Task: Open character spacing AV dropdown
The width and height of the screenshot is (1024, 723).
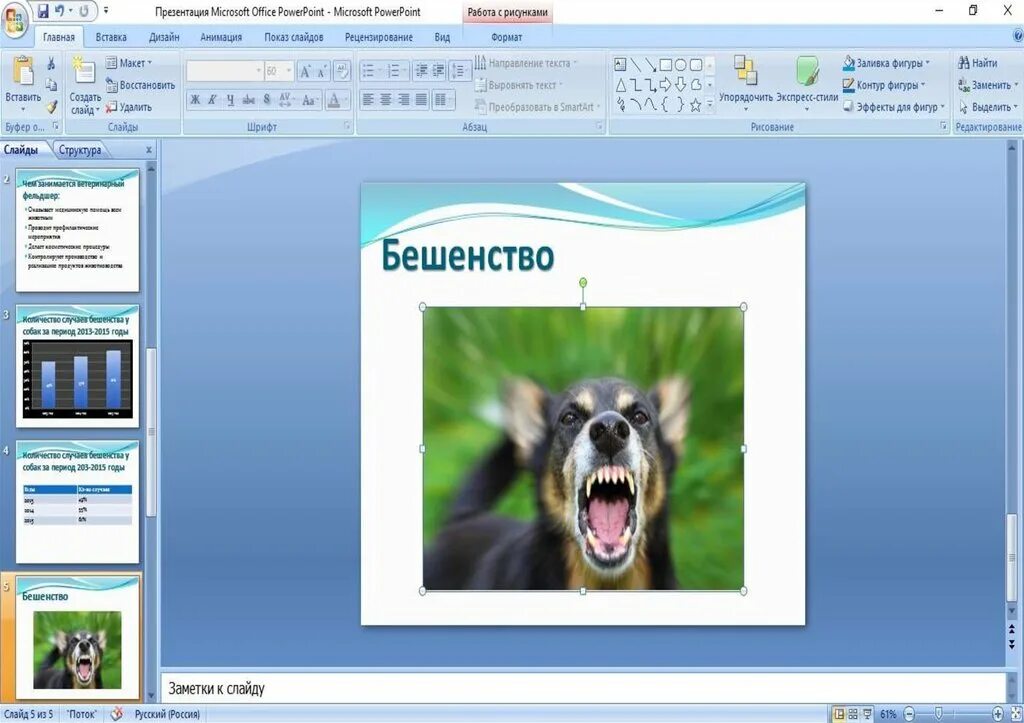Action: click(287, 100)
